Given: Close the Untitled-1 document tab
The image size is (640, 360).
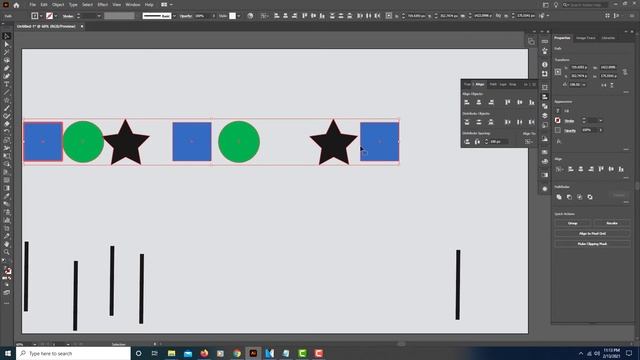Looking at the screenshot, I should pyautogui.click(x=82, y=27).
